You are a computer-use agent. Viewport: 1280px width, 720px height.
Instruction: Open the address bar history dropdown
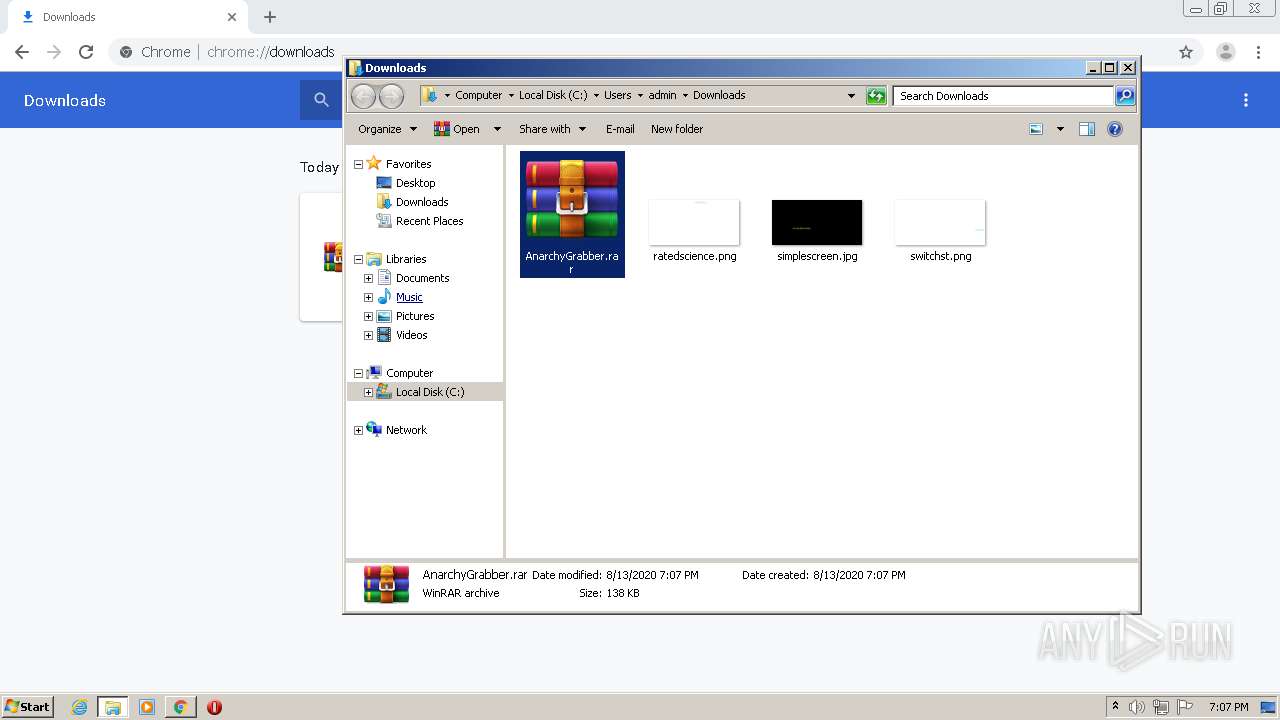[851, 96]
